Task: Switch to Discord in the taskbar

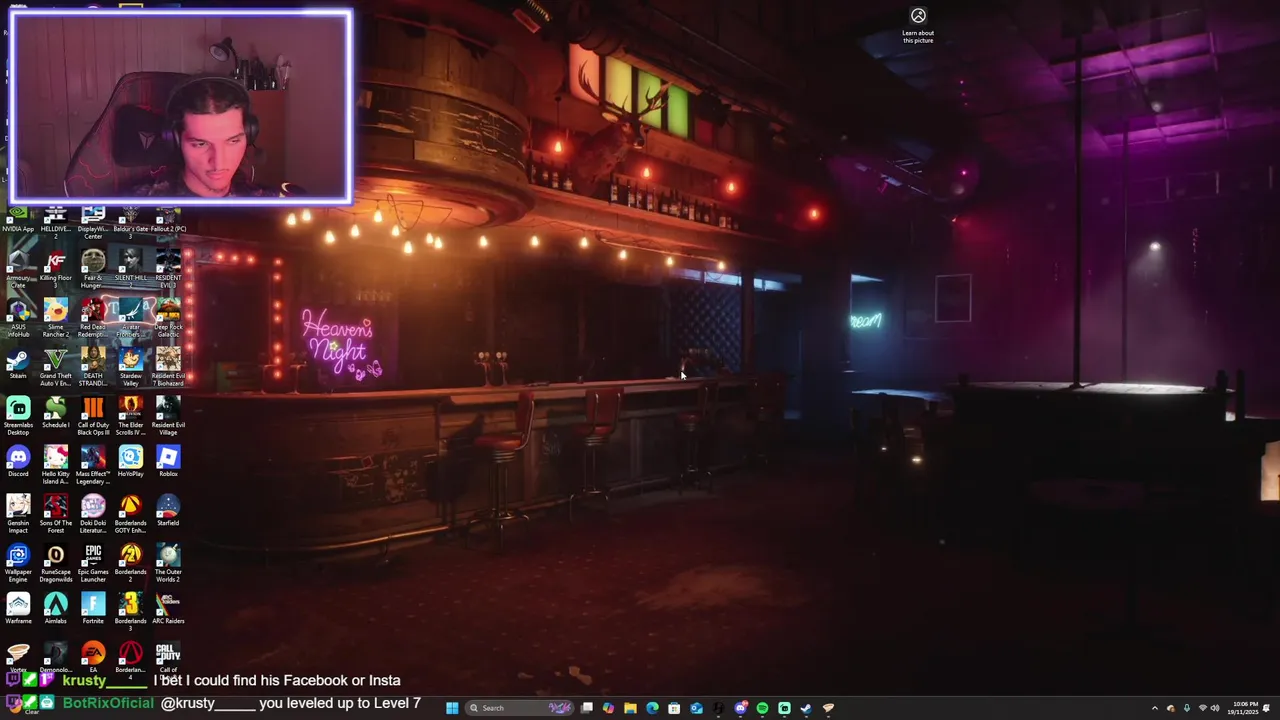Action: (x=740, y=708)
